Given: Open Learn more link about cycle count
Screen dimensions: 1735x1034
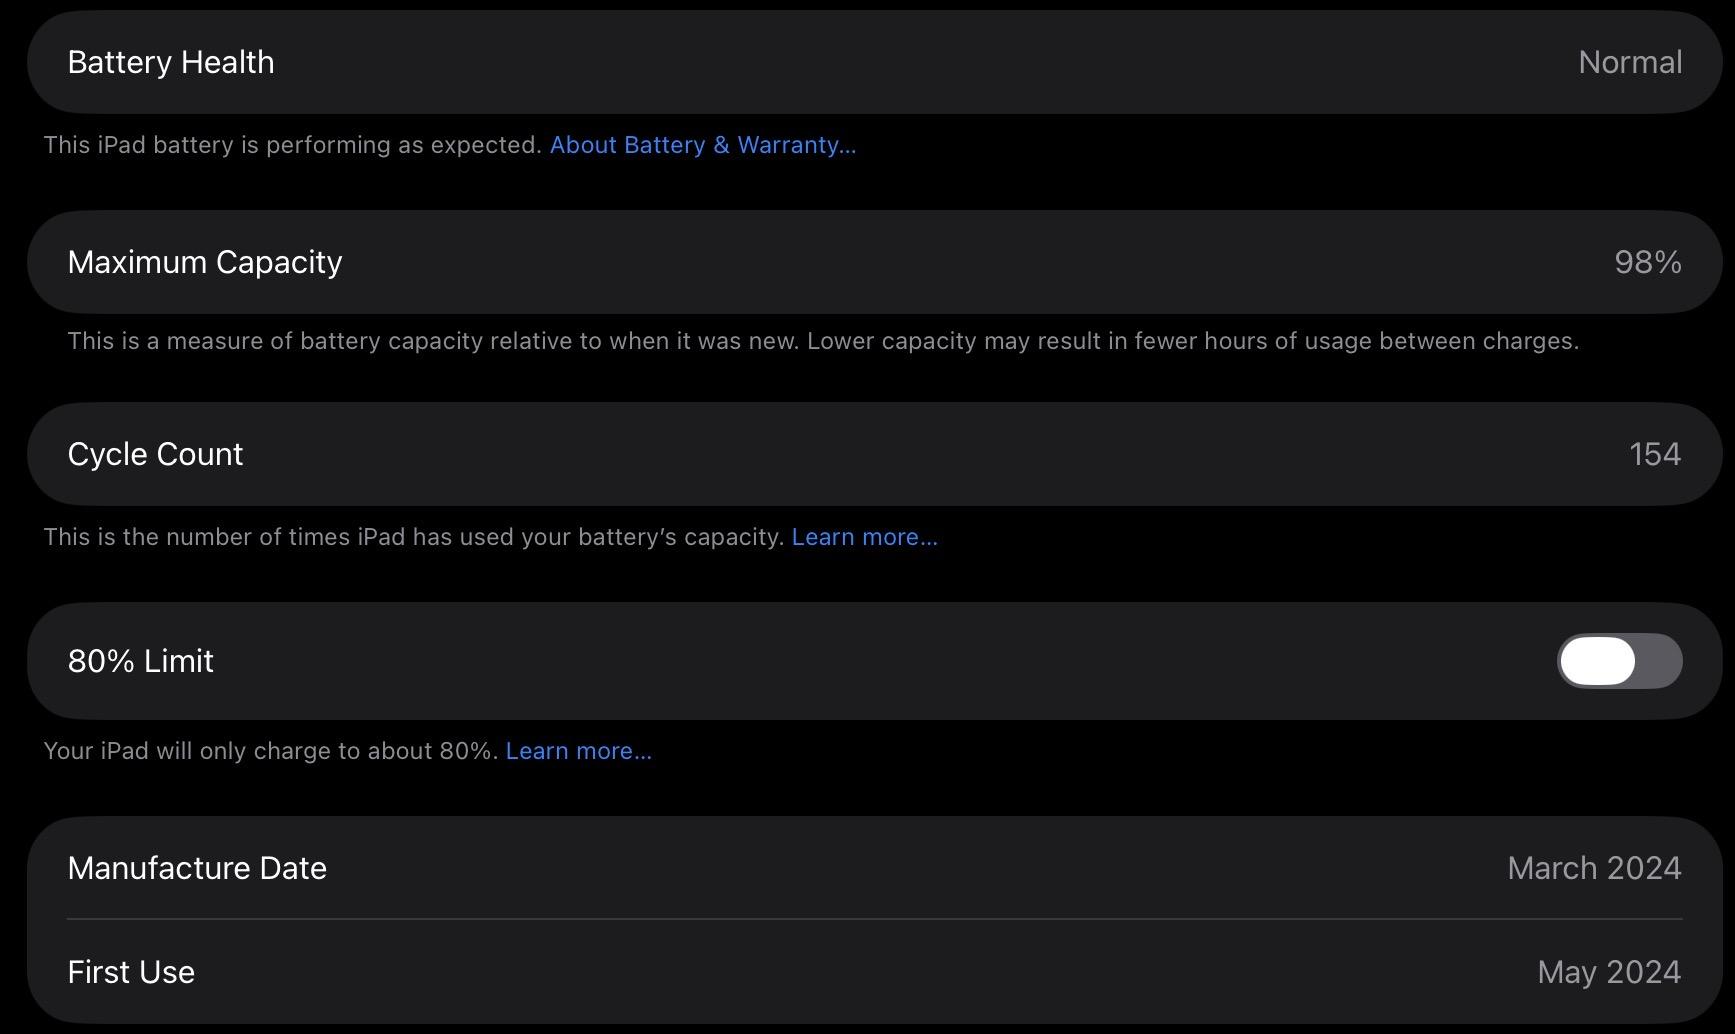Looking at the screenshot, I should point(864,537).
